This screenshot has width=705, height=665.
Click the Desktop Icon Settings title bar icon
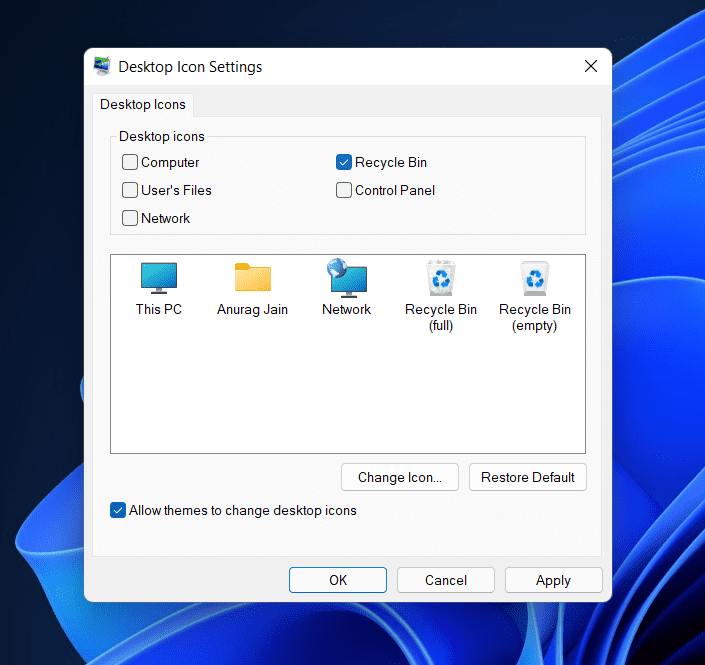click(x=103, y=66)
